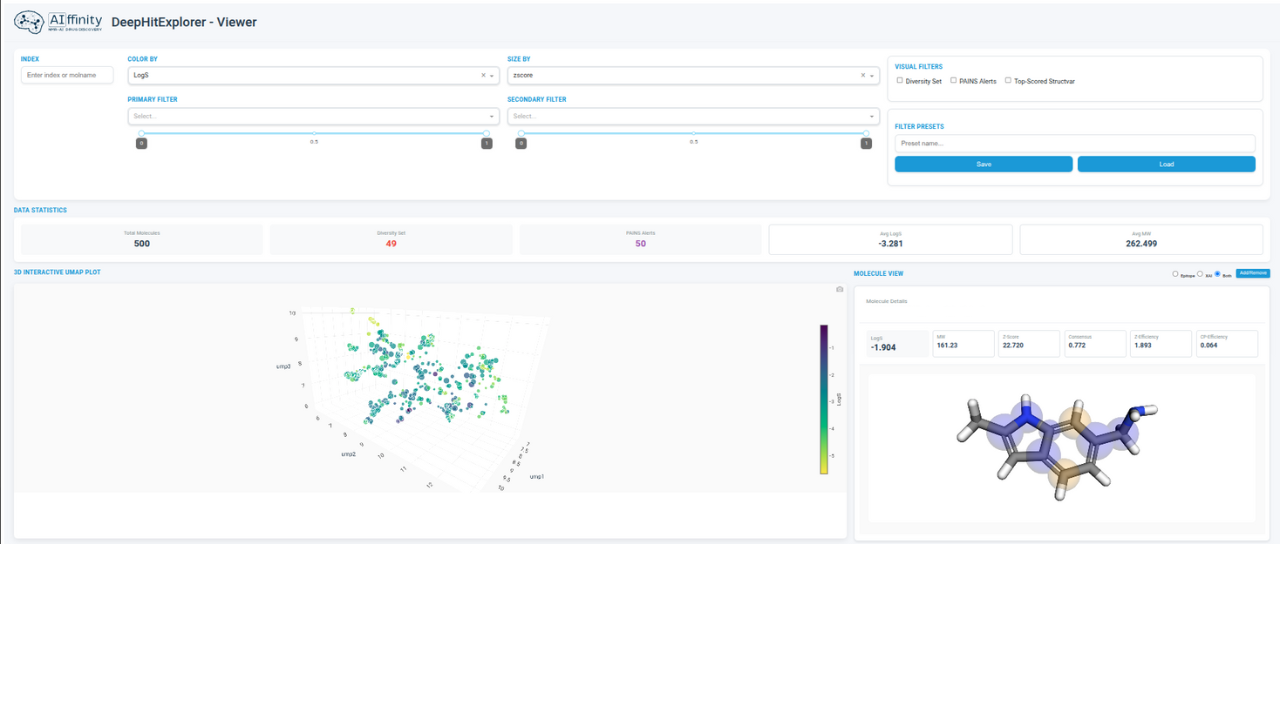Save the current filter preset
This screenshot has height=720, width=1280.
983,163
